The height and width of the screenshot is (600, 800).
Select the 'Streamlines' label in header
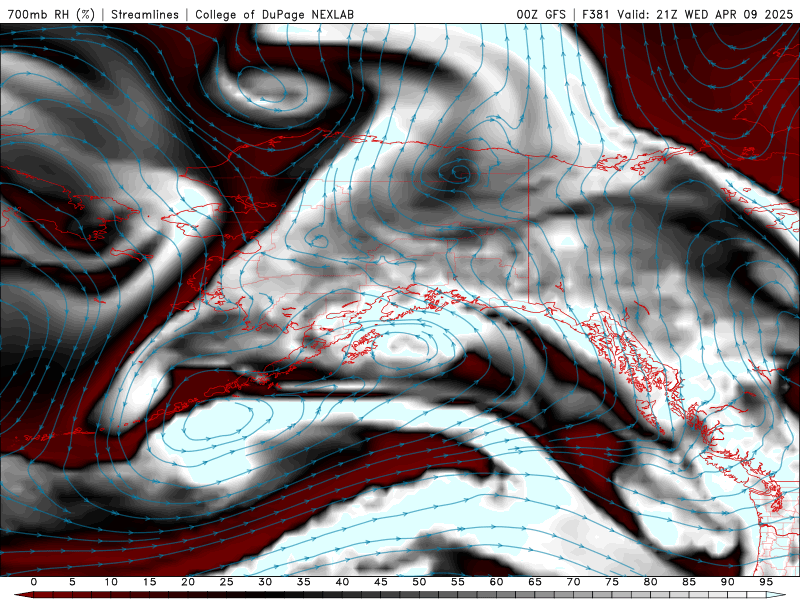pos(145,14)
